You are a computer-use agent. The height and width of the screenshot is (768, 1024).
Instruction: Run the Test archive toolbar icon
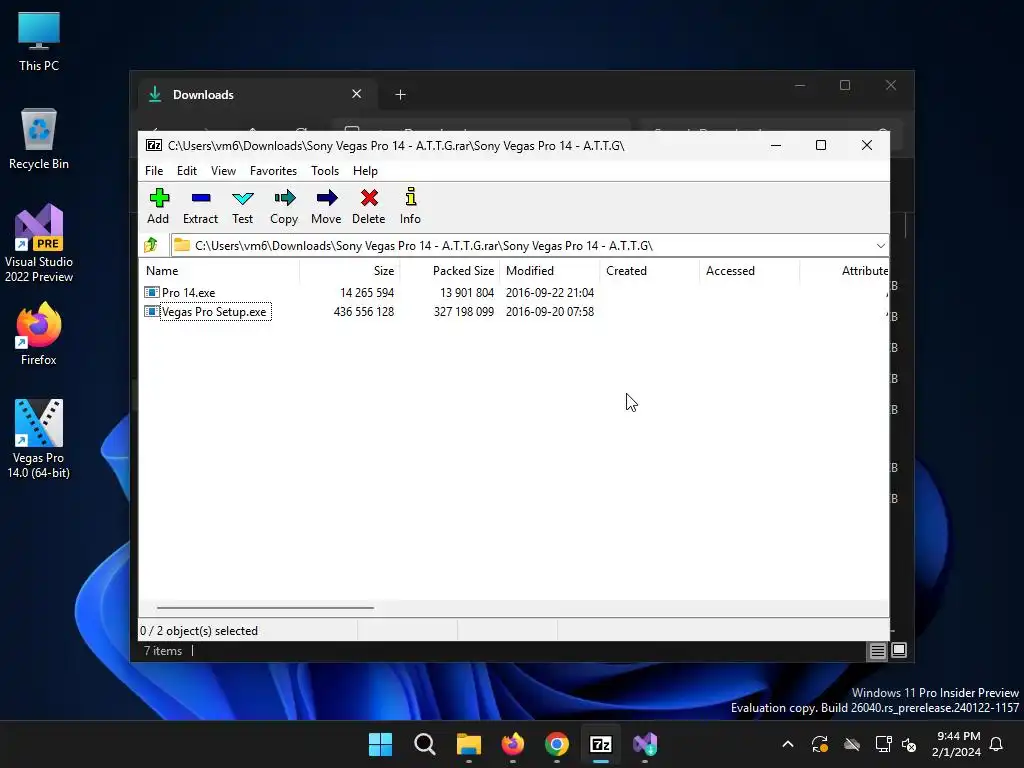tap(242, 206)
